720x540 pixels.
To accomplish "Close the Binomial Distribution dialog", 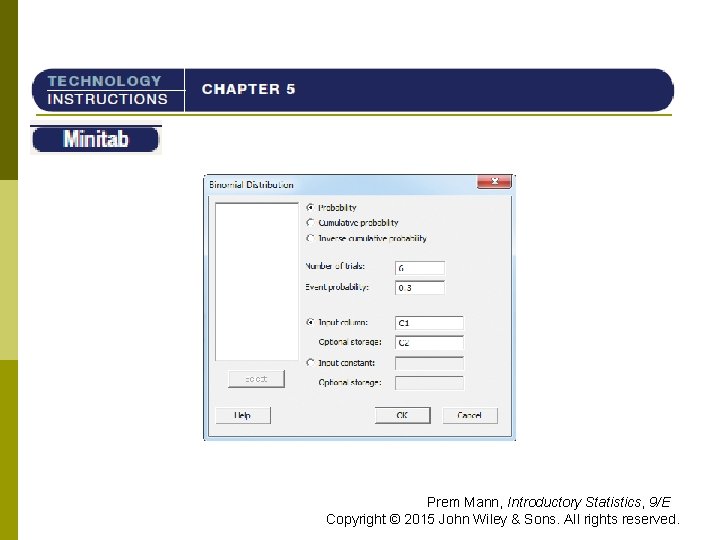I will [x=494, y=181].
